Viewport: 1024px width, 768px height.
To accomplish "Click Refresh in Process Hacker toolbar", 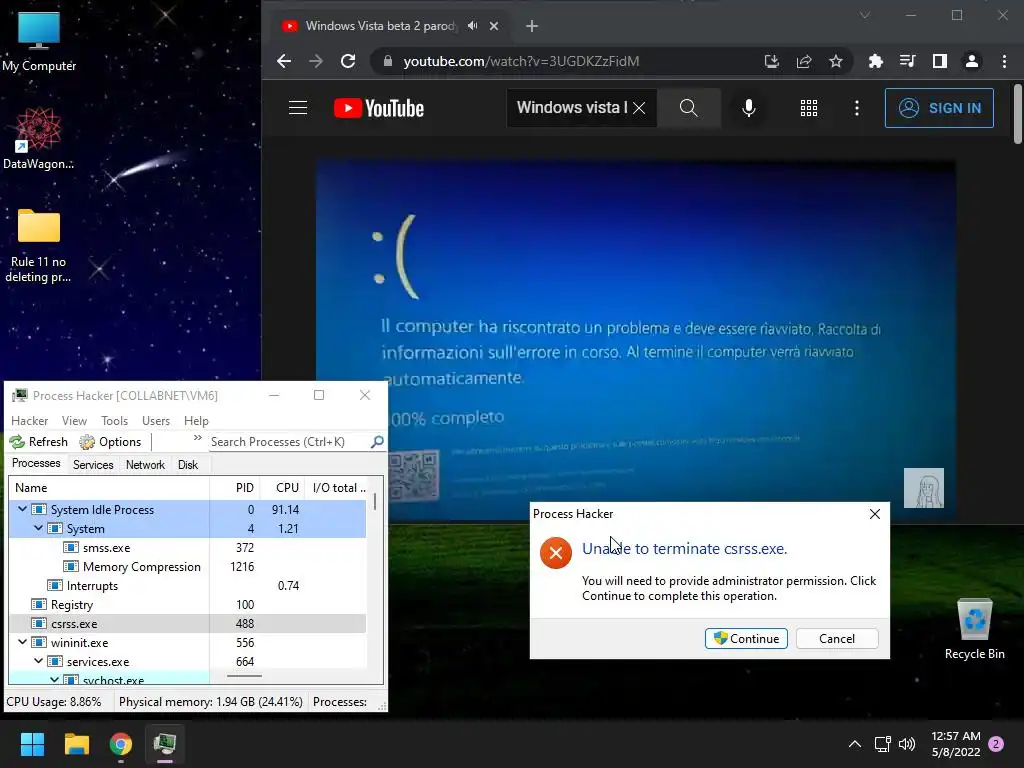I will pyautogui.click(x=39, y=442).
